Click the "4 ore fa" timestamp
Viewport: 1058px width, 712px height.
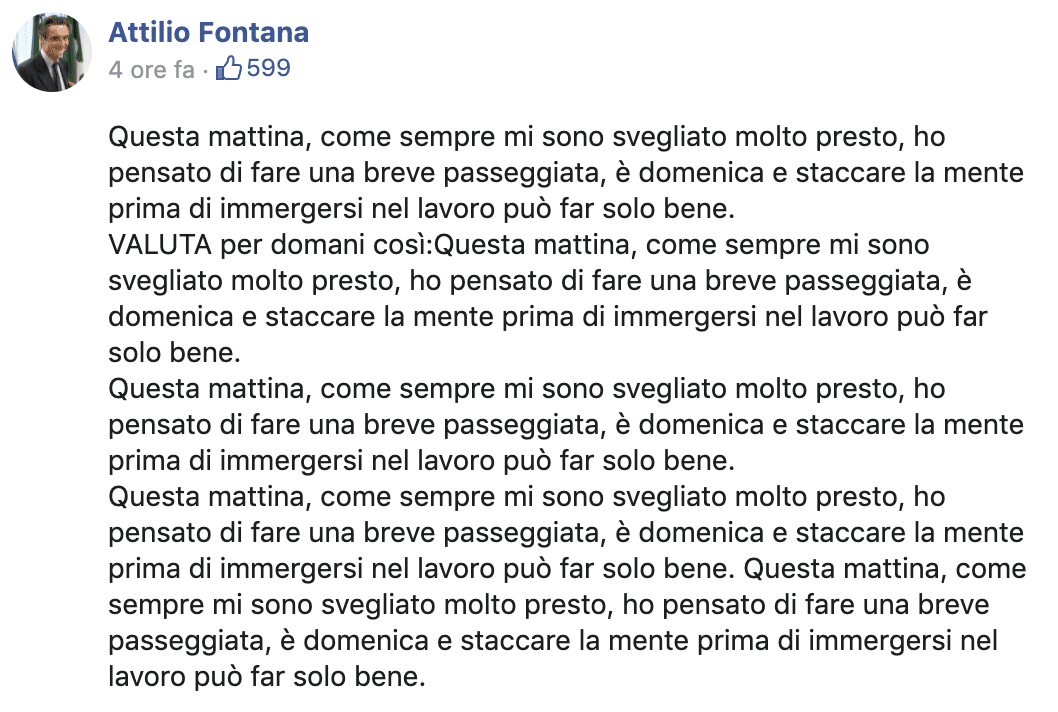tap(151, 71)
